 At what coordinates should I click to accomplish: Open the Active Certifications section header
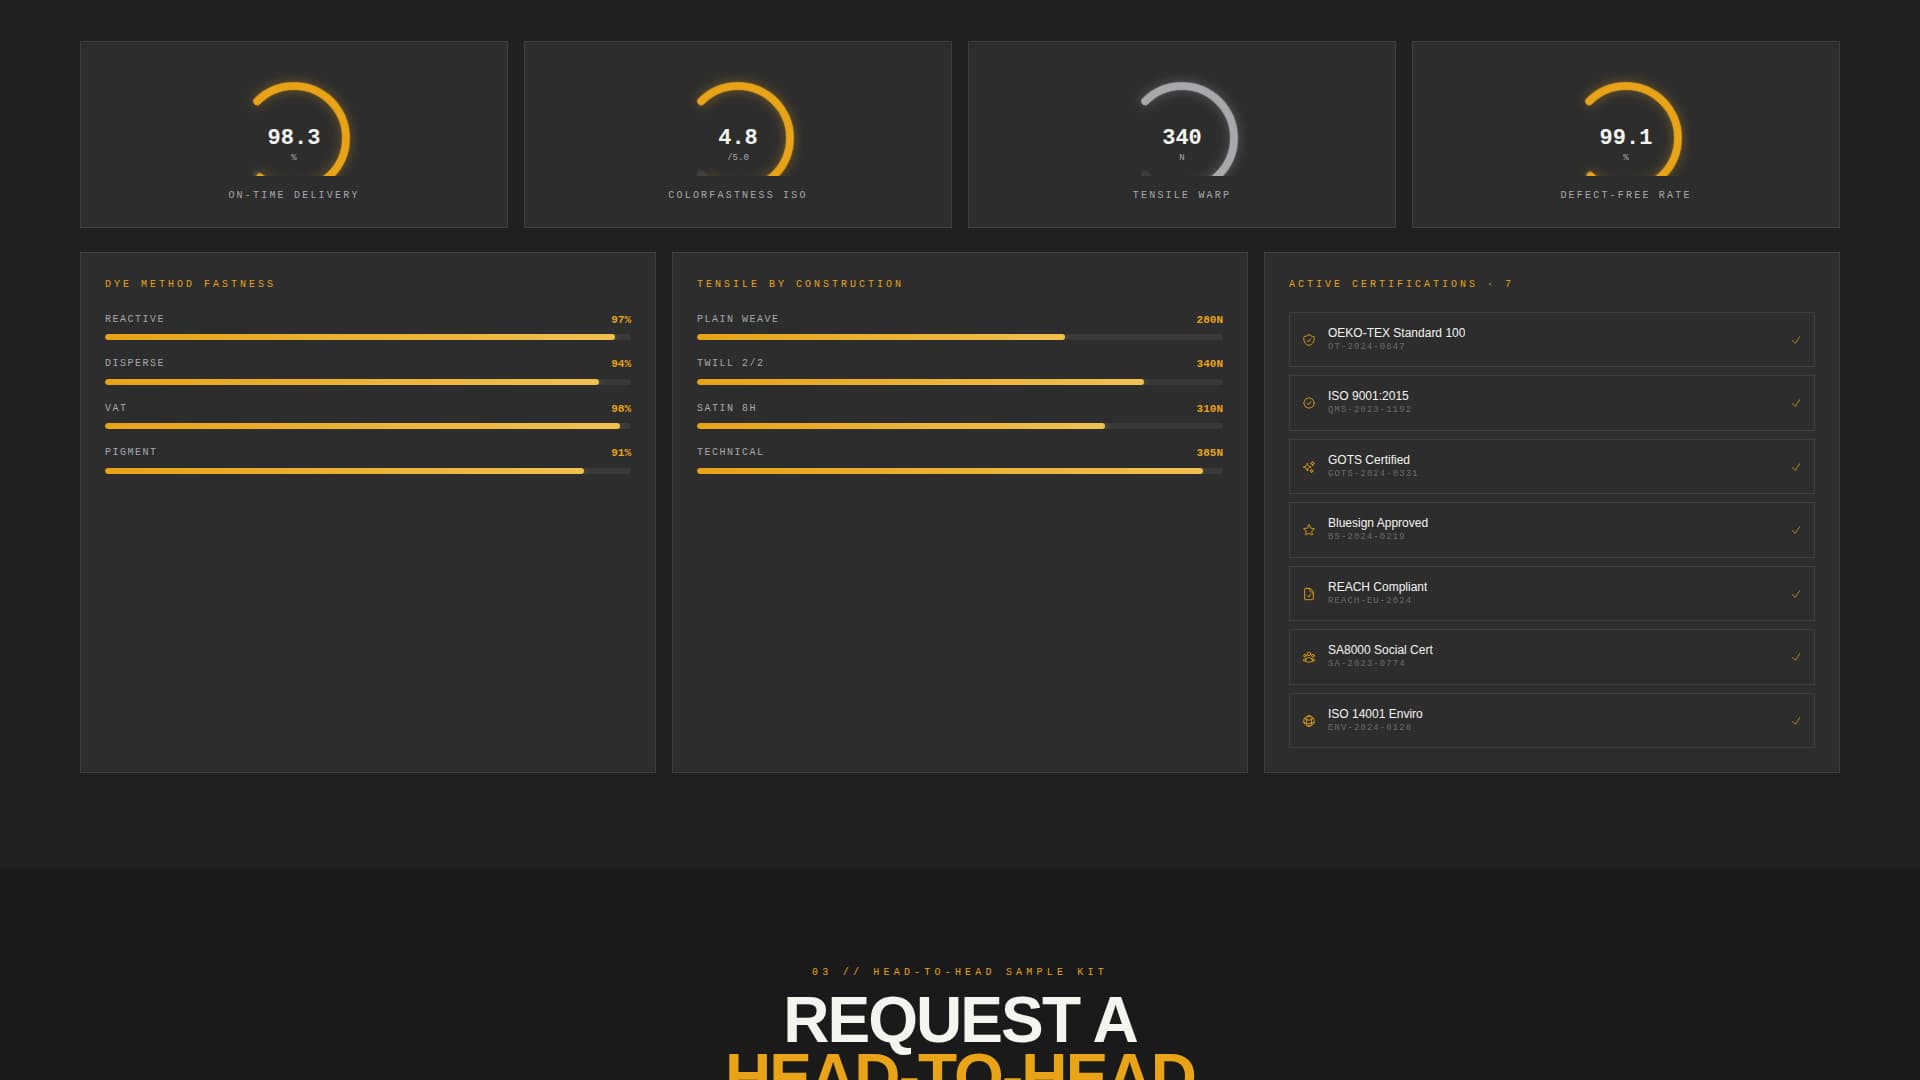click(1400, 284)
